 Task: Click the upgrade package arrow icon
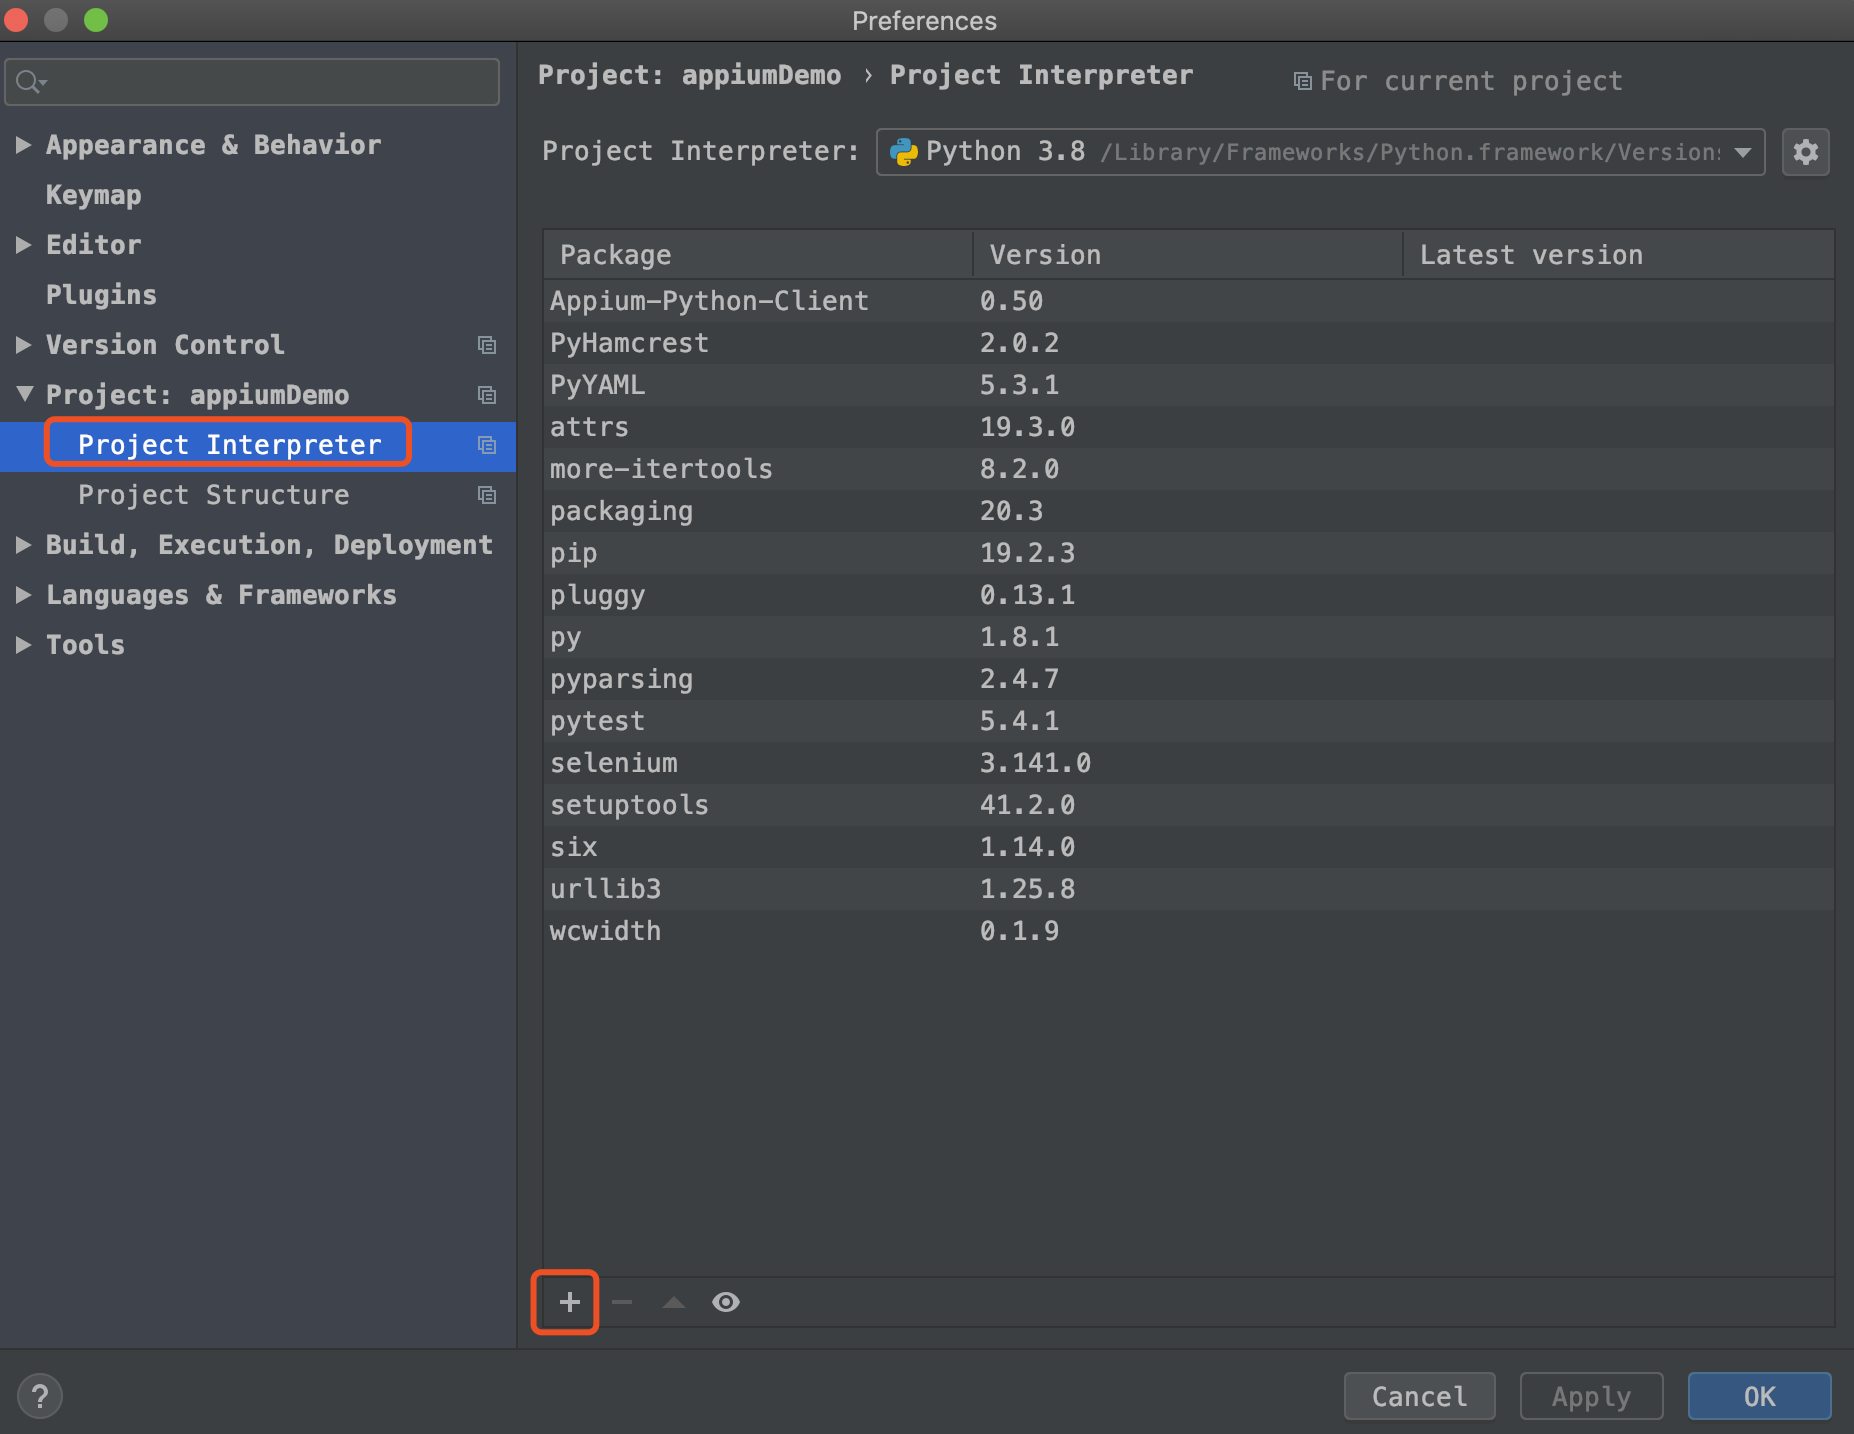coord(674,1302)
